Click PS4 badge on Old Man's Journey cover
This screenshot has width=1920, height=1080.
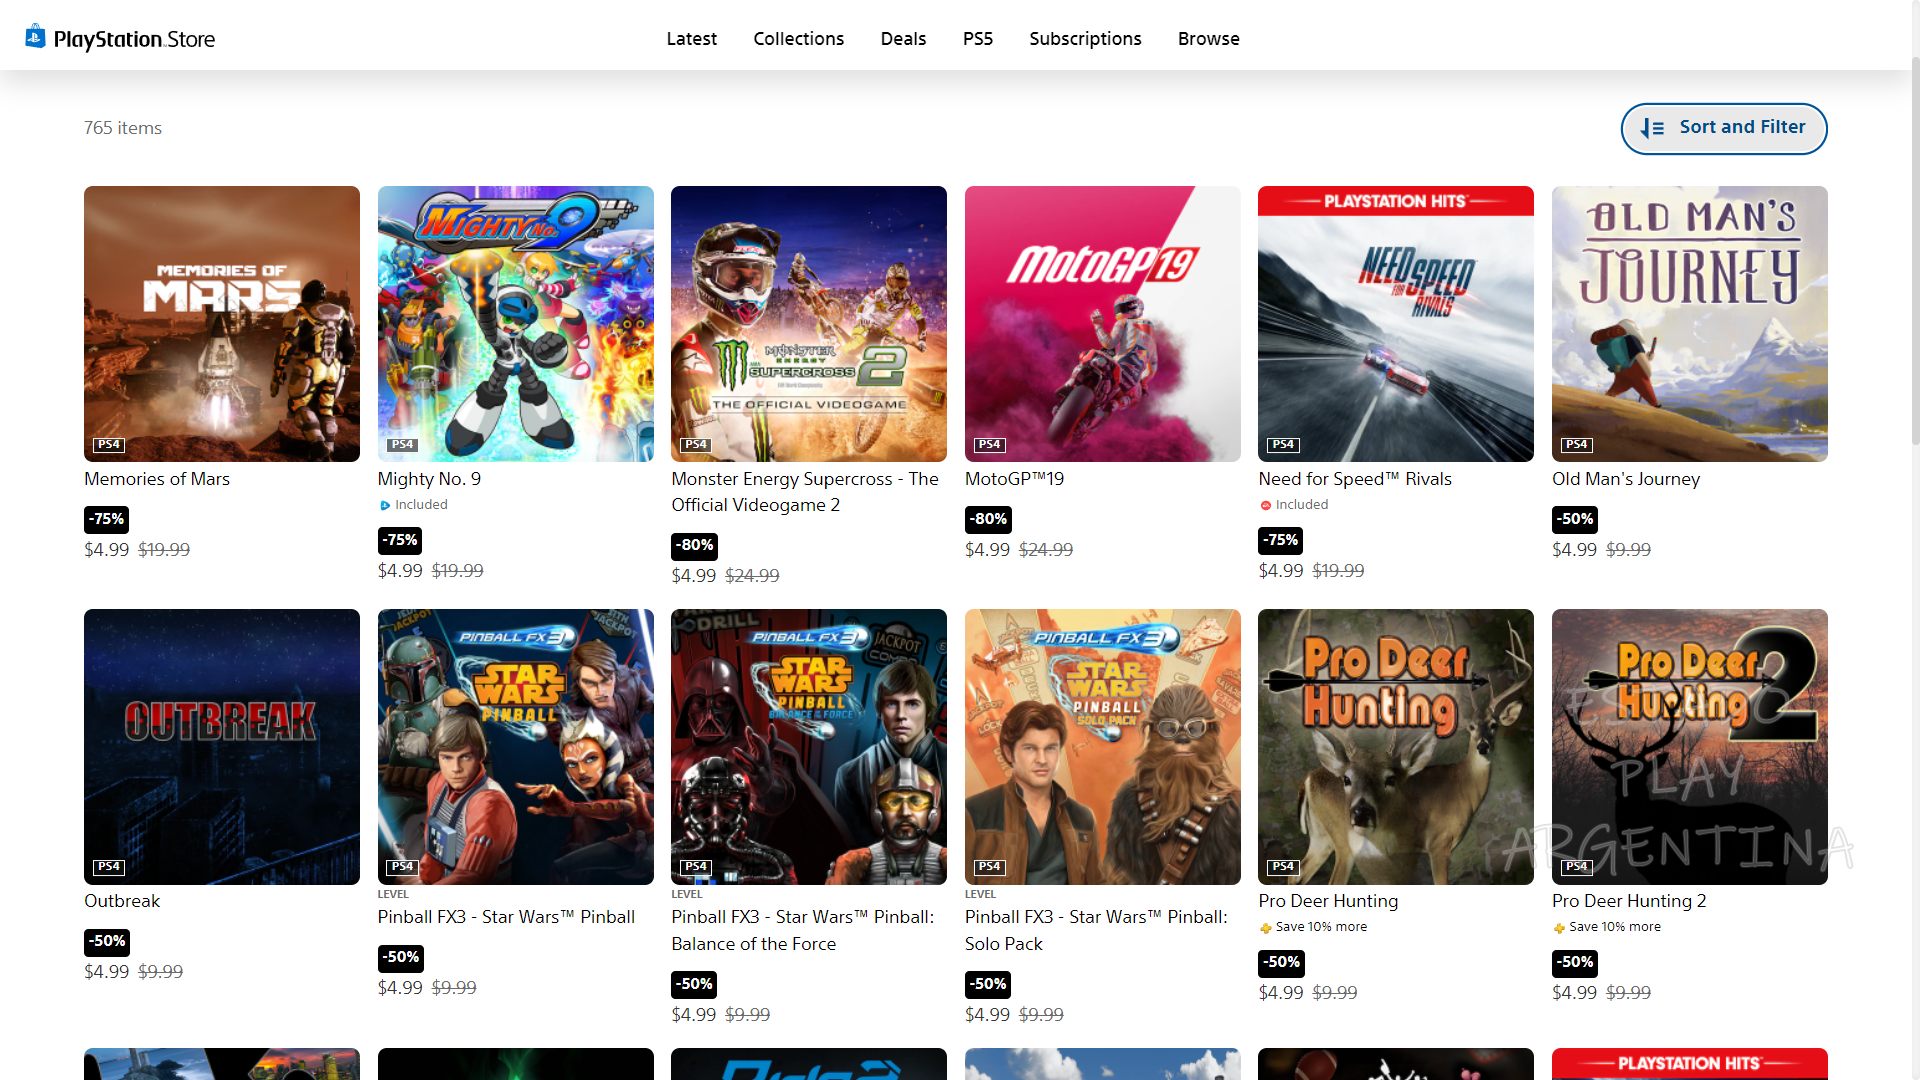tap(1577, 444)
